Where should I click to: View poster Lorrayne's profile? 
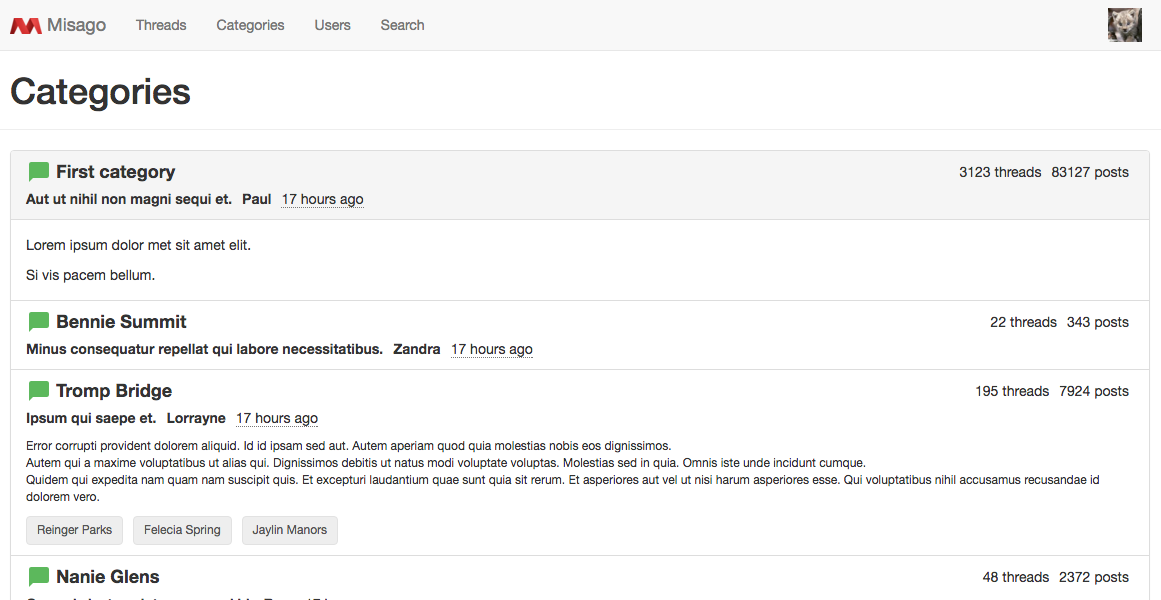pyautogui.click(x=196, y=418)
